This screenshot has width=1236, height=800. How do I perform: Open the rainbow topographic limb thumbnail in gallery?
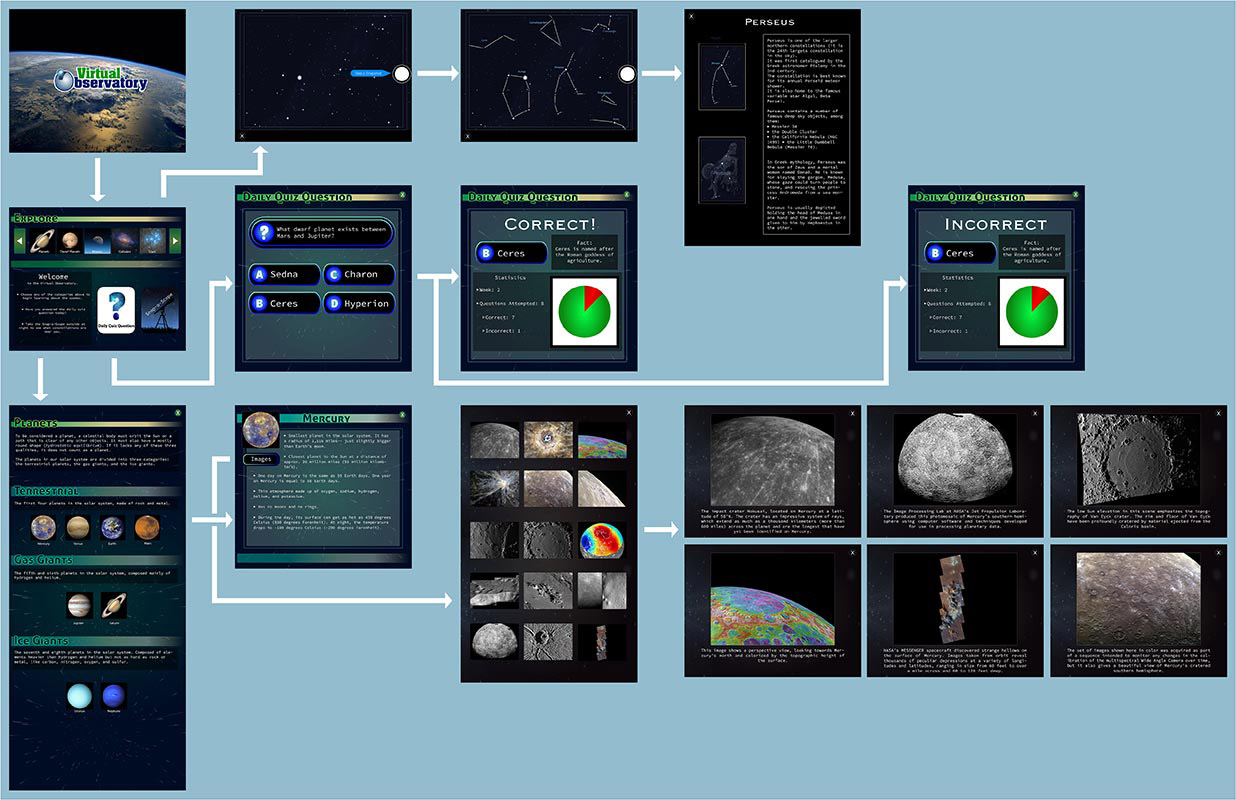602,440
